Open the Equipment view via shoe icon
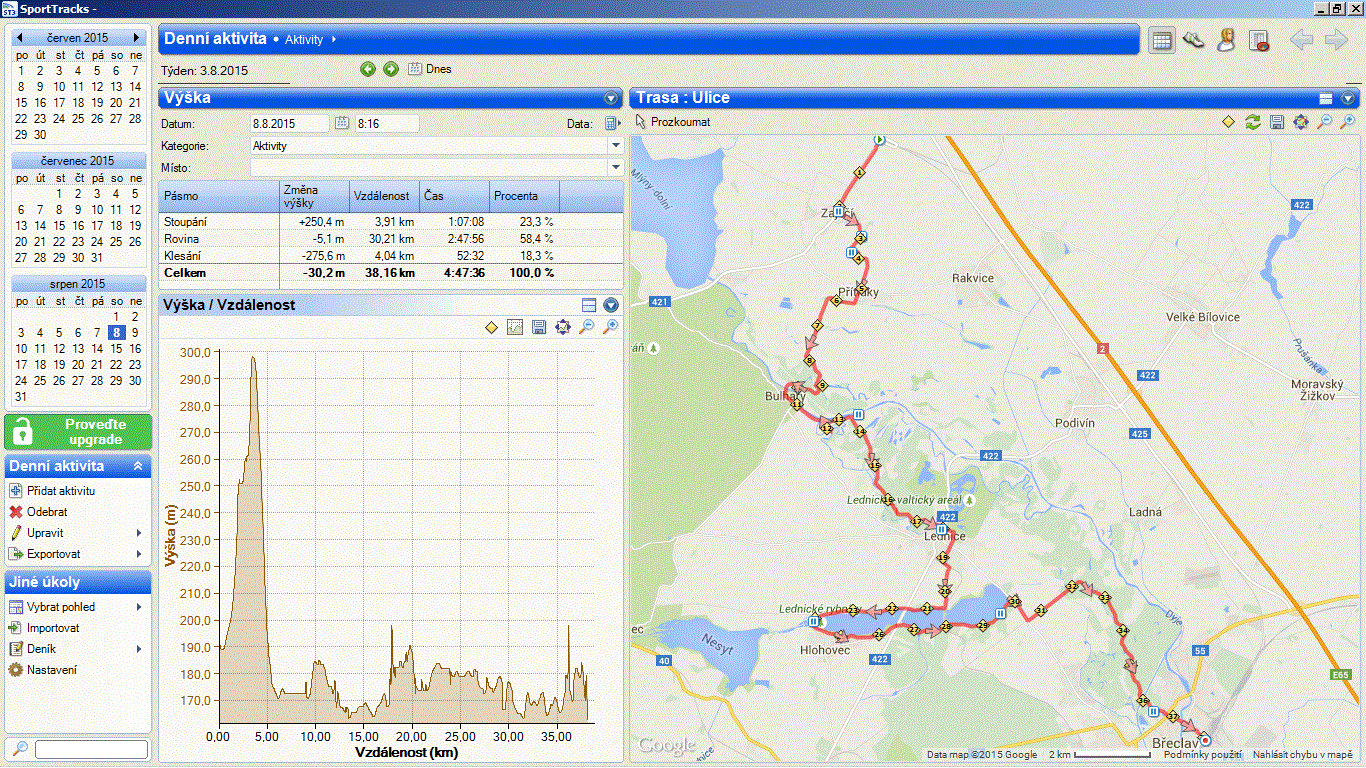1366x768 pixels. coord(1193,40)
